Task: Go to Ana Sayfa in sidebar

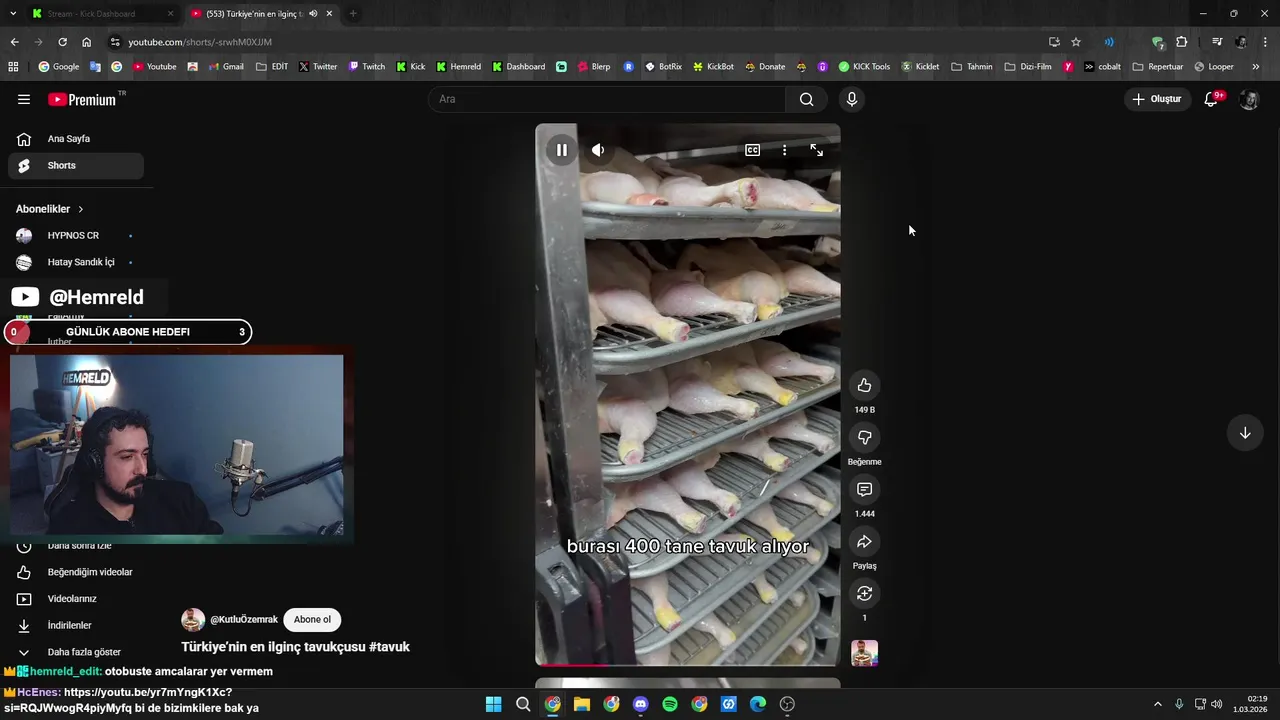Action: 76,139
